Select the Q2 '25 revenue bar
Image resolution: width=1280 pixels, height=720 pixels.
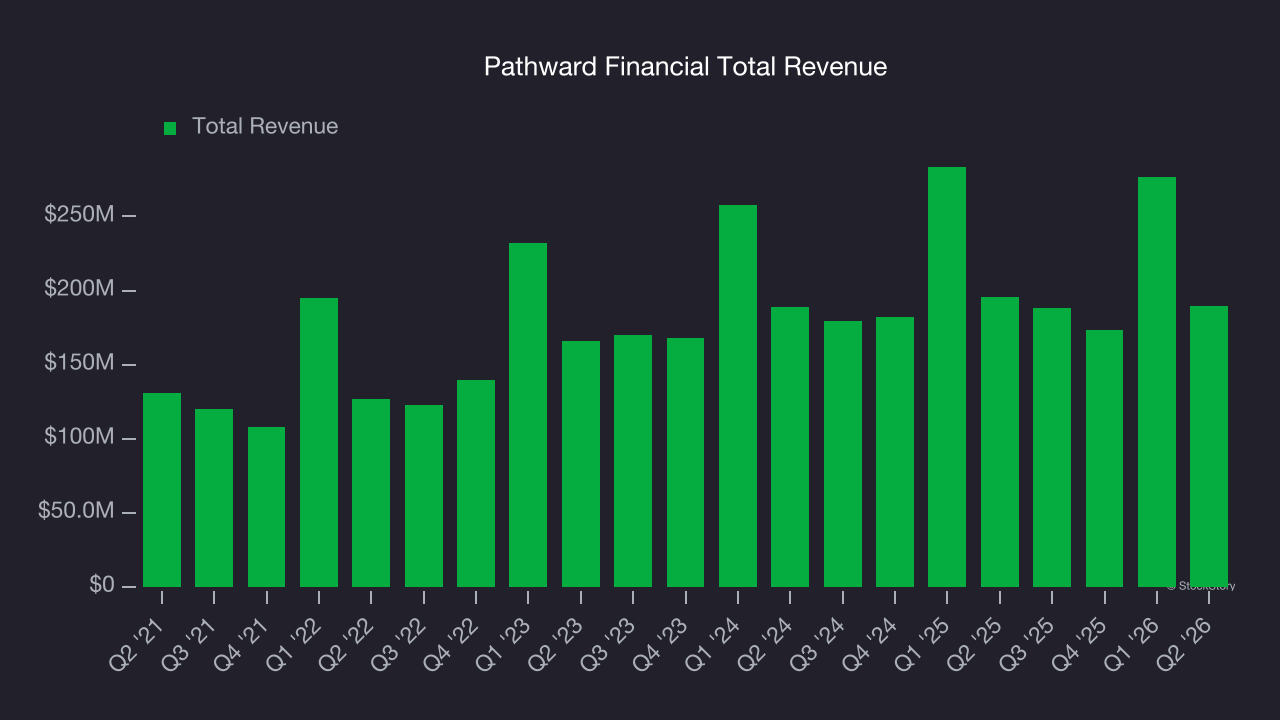click(1000, 442)
